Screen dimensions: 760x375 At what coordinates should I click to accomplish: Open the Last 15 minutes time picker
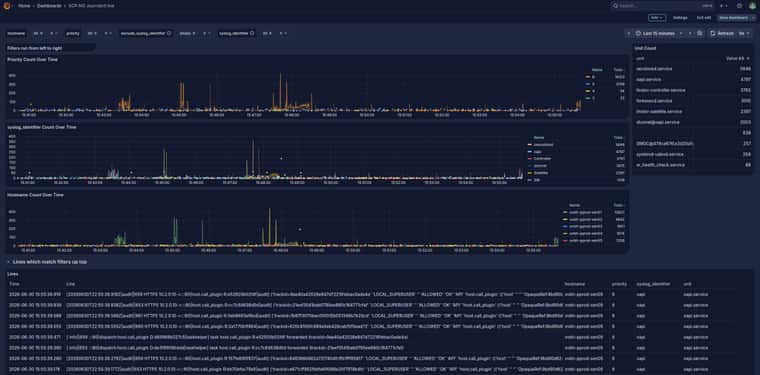(658, 33)
